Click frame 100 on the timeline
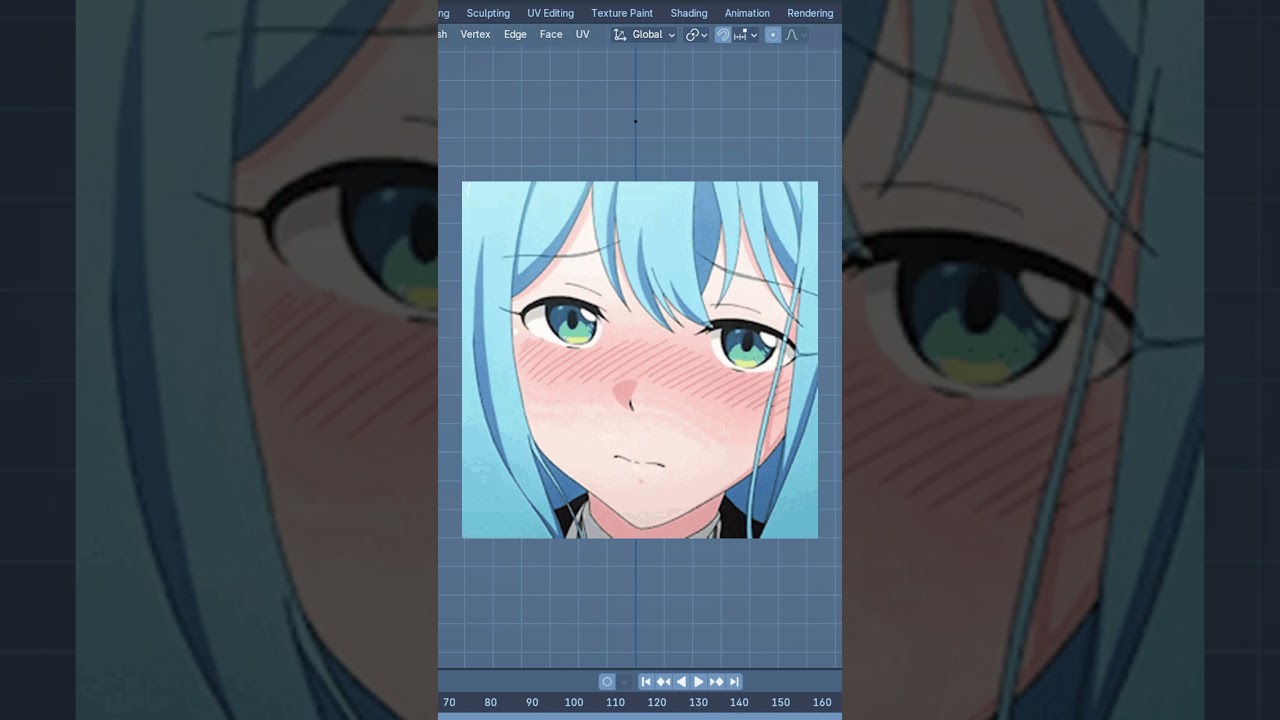 [x=574, y=702]
